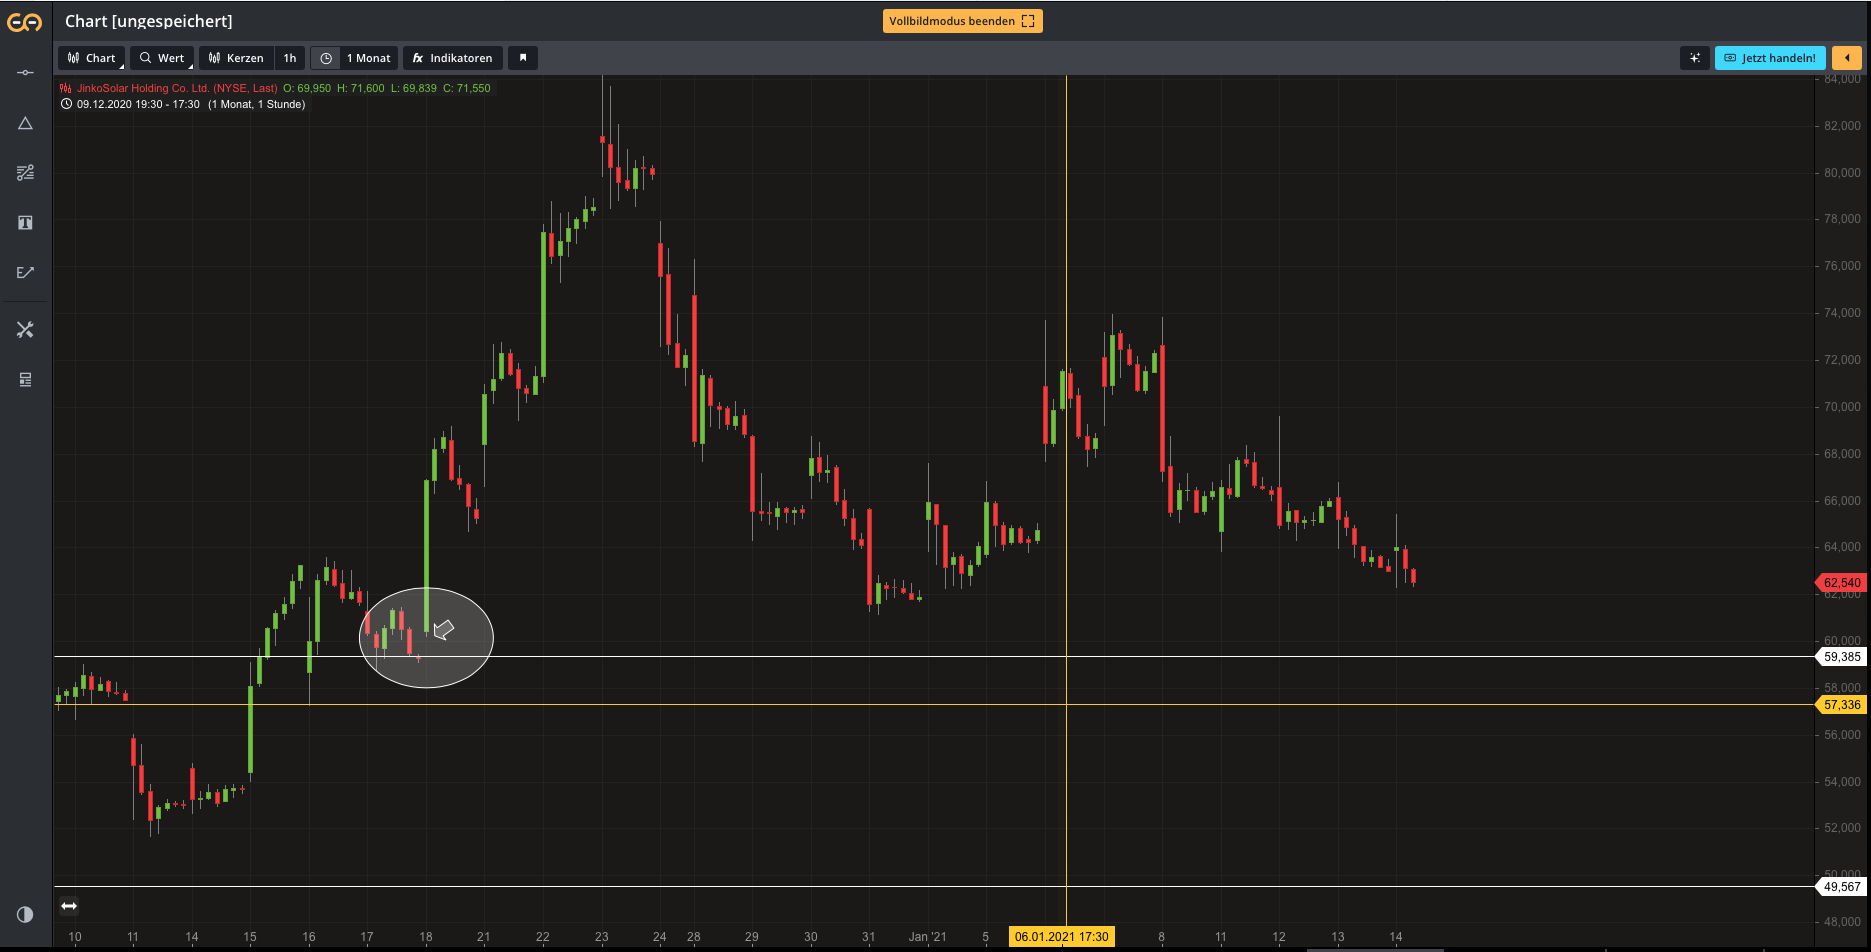Viewport: 1871px width, 952px height.
Task: Expand the orange side panel arrow
Action: pos(1847,58)
